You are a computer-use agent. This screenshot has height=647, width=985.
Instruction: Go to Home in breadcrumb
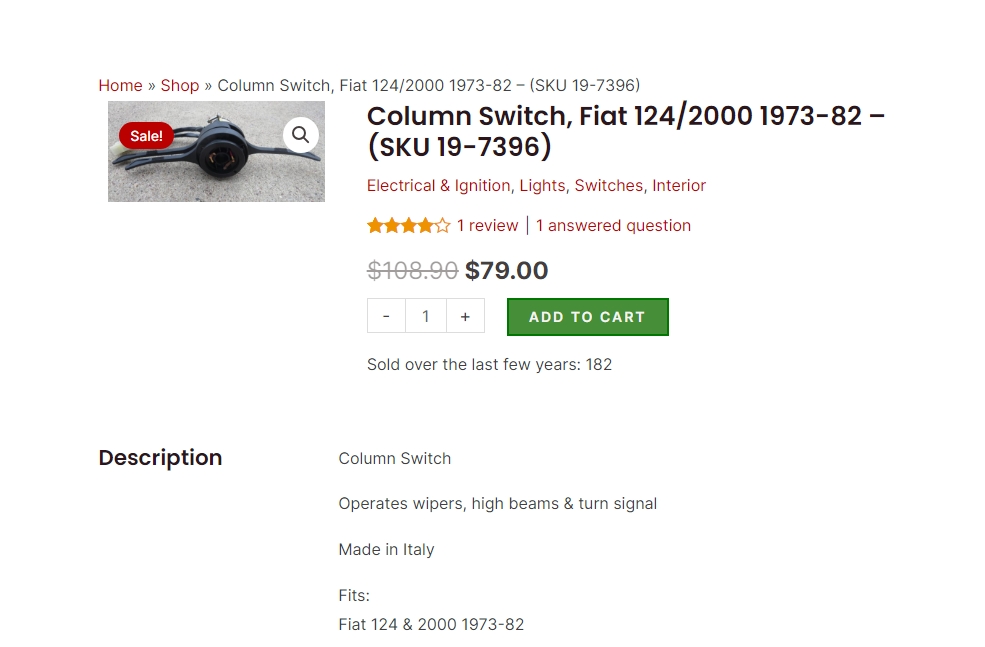pos(120,85)
